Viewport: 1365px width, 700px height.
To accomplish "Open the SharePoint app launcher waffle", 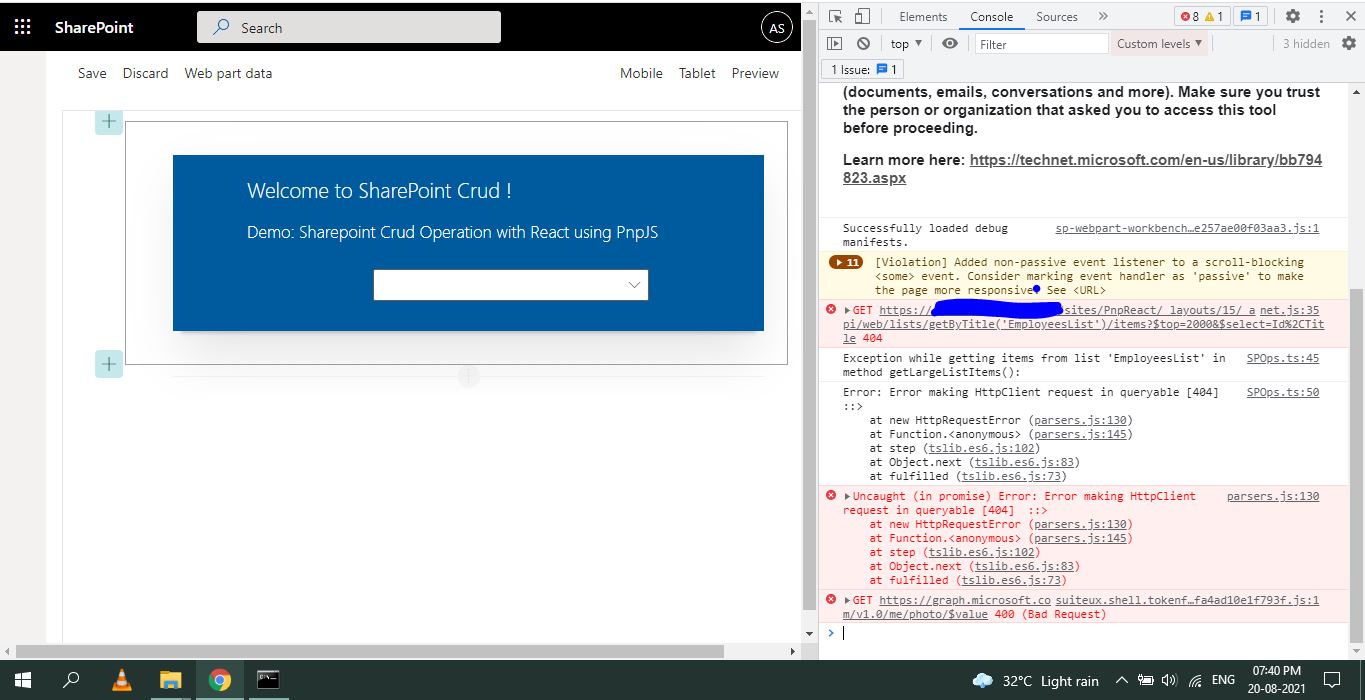I will 22,26.
